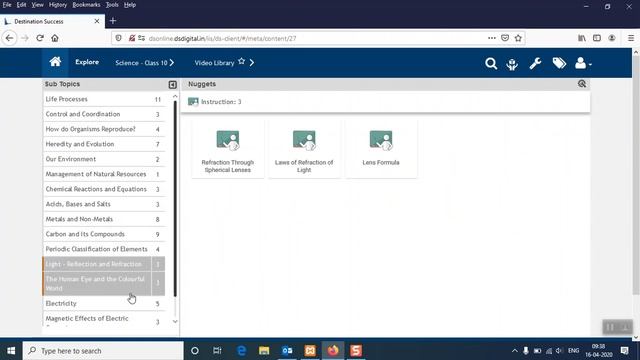The height and width of the screenshot is (360, 640).
Task: Open the tags icon in the navbar
Action: point(559,63)
